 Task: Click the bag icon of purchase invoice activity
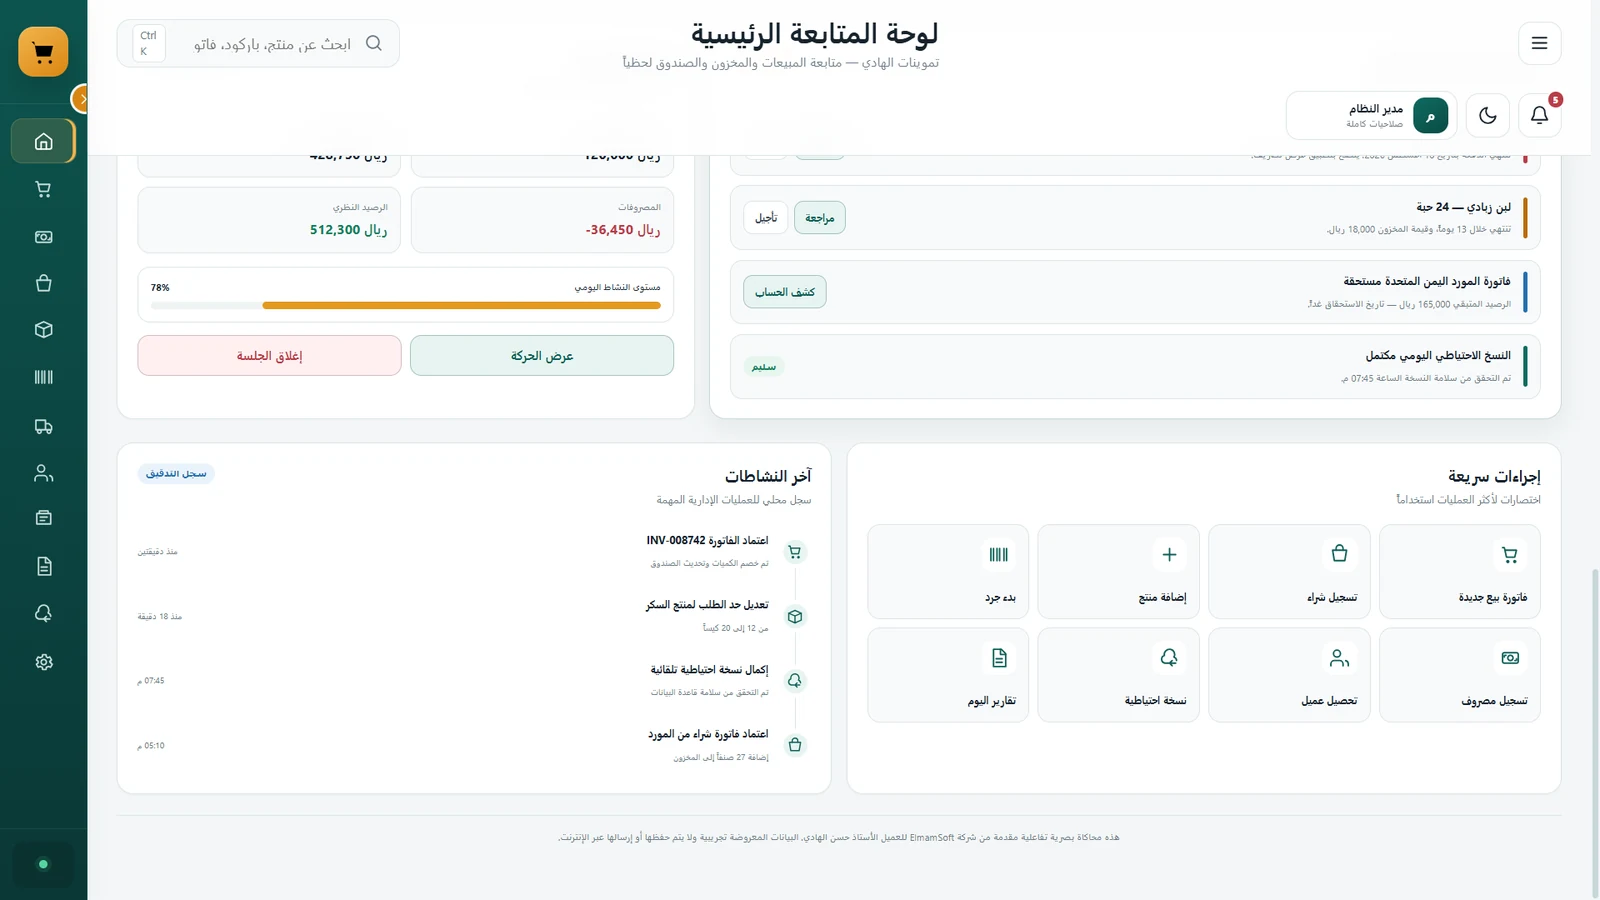795,745
